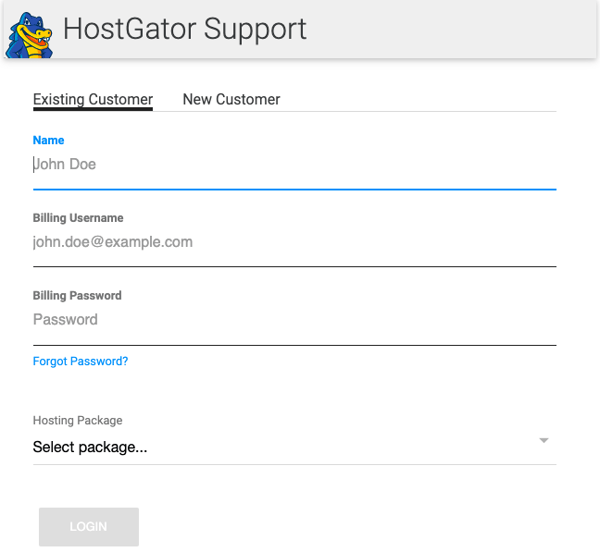The image size is (600, 552).
Task: Click into the Billing Username field
Action: pos(294,242)
